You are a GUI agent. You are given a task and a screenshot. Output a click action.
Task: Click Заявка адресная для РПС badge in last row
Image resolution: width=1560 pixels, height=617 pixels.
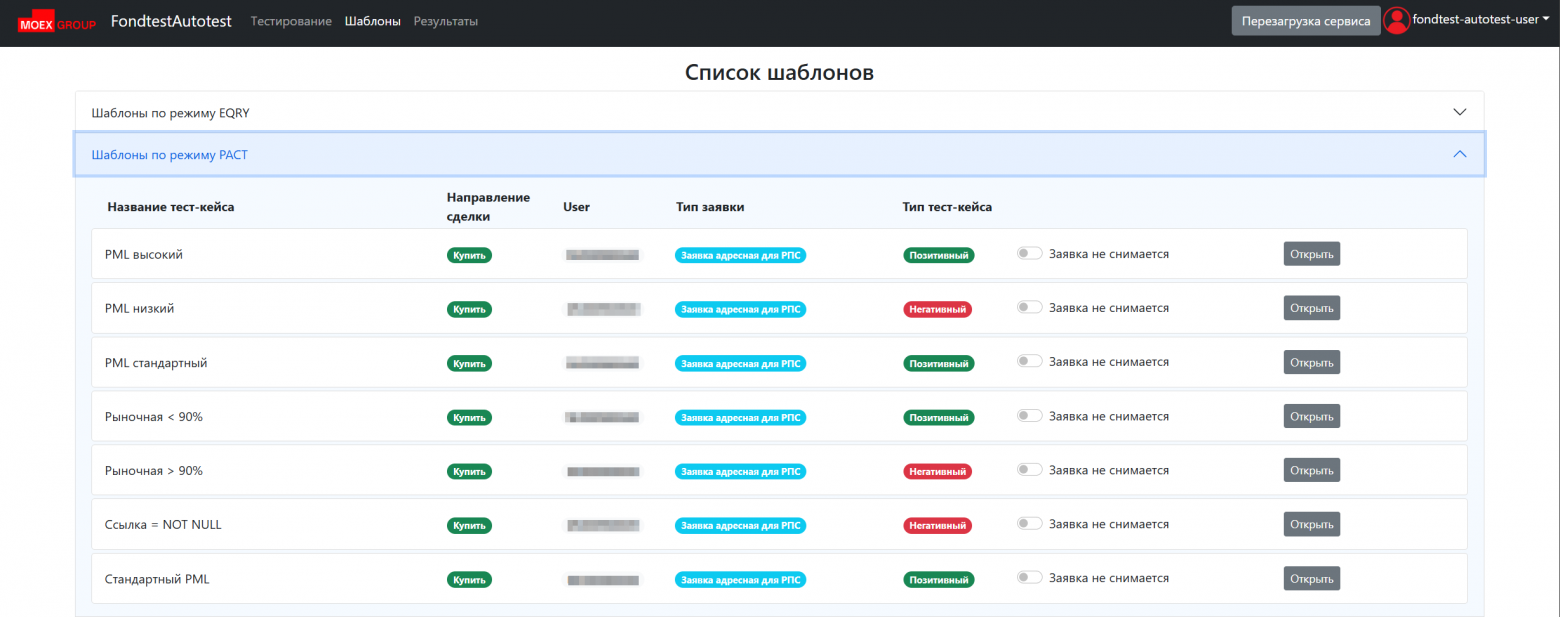point(740,579)
